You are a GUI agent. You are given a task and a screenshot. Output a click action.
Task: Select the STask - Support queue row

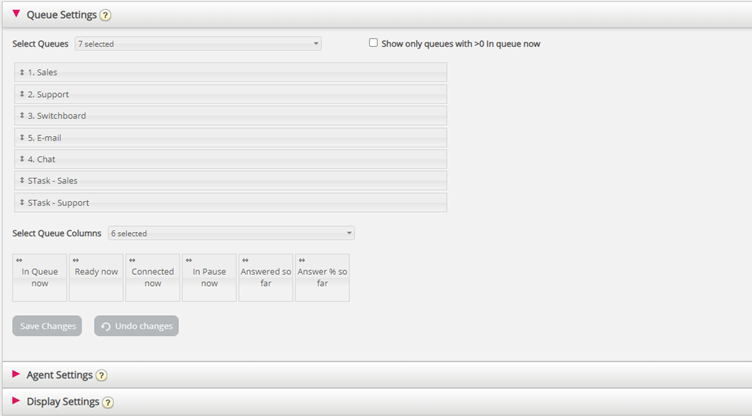pos(230,202)
